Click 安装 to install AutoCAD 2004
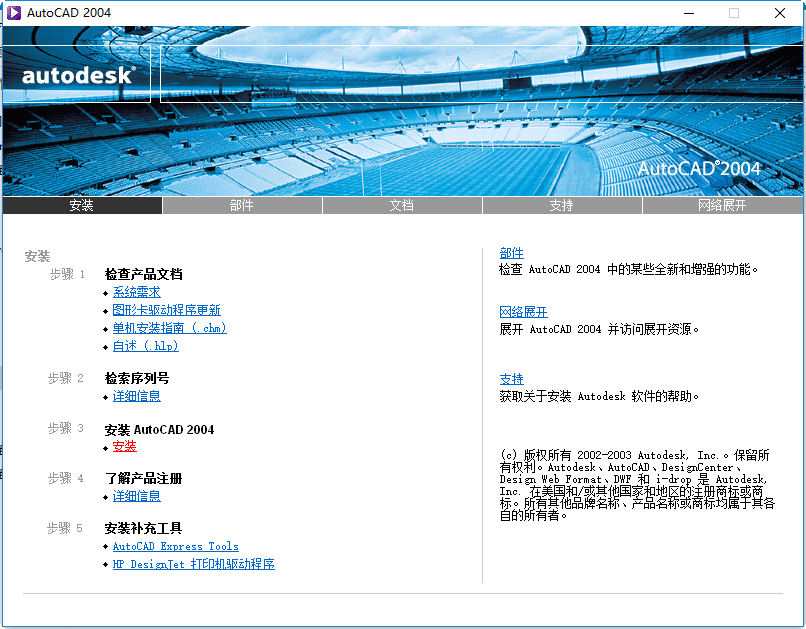 point(124,446)
